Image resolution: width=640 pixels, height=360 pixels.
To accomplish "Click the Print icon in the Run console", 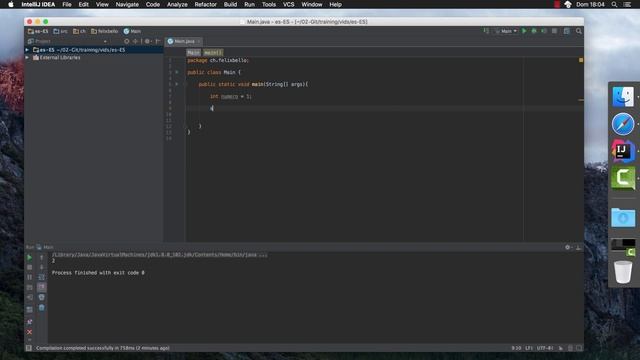I will 42,298.
